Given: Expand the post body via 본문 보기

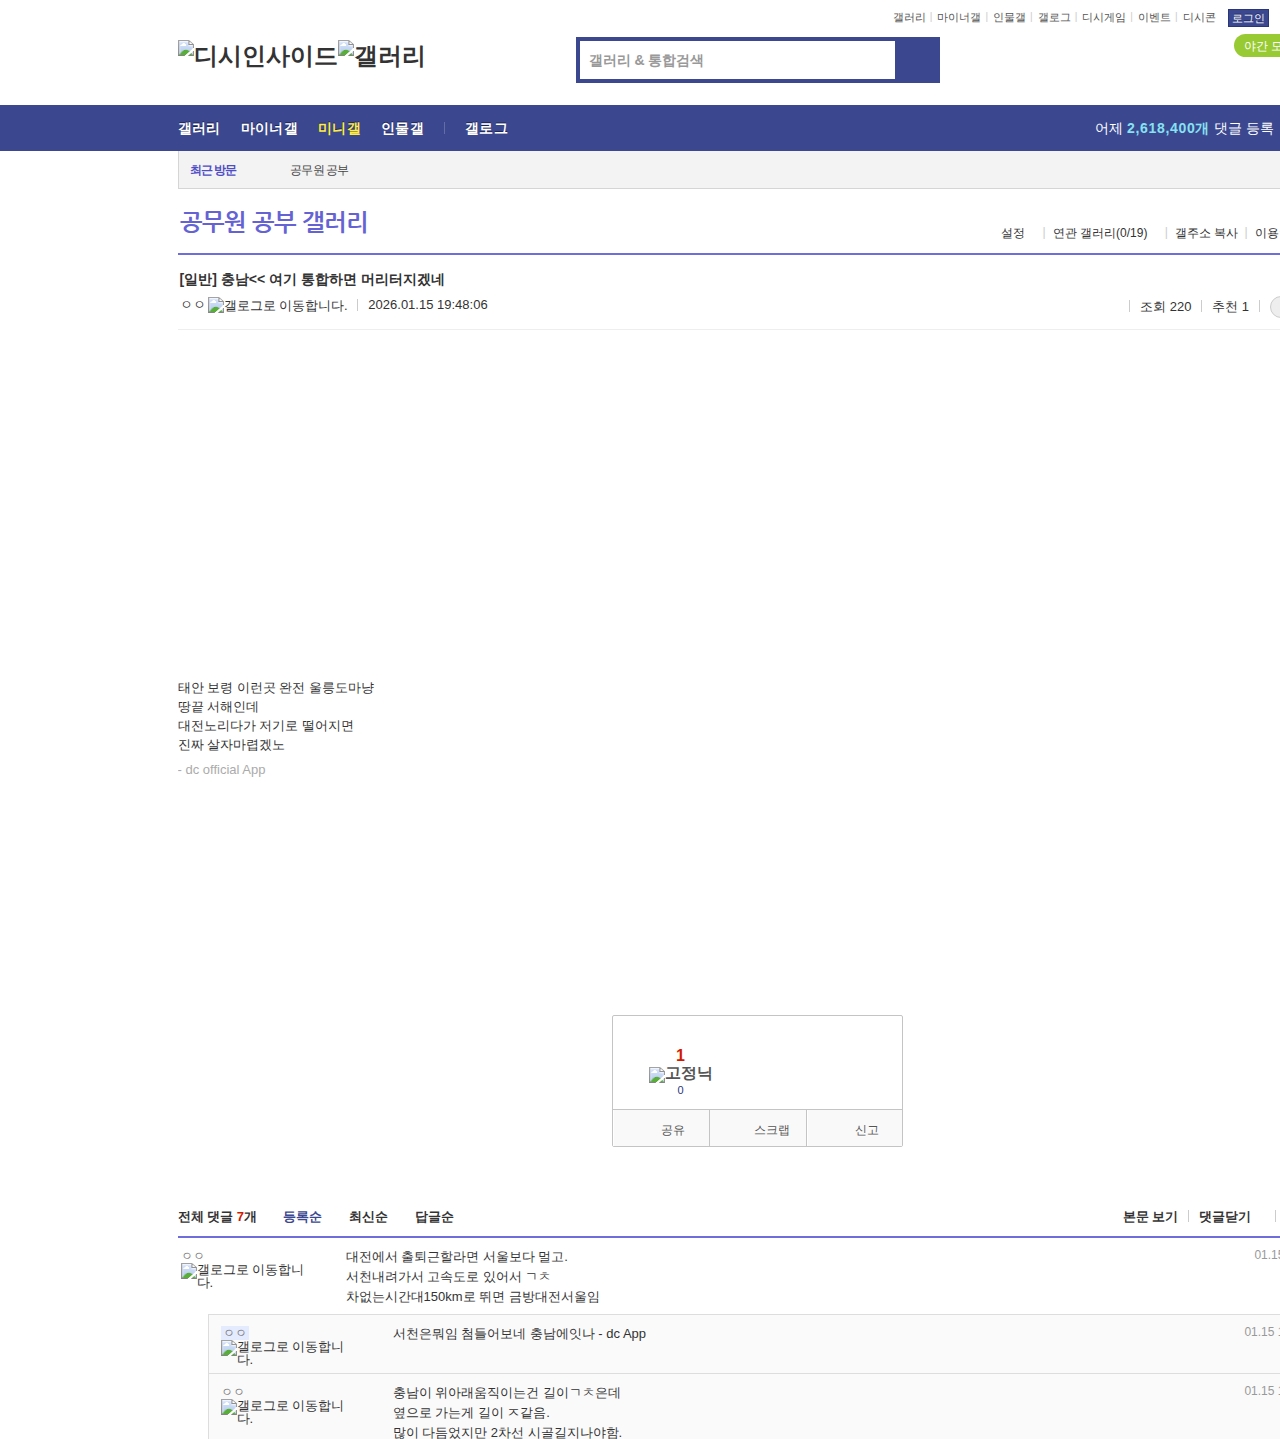Looking at the screenshot, I should coord(1148,1217).
